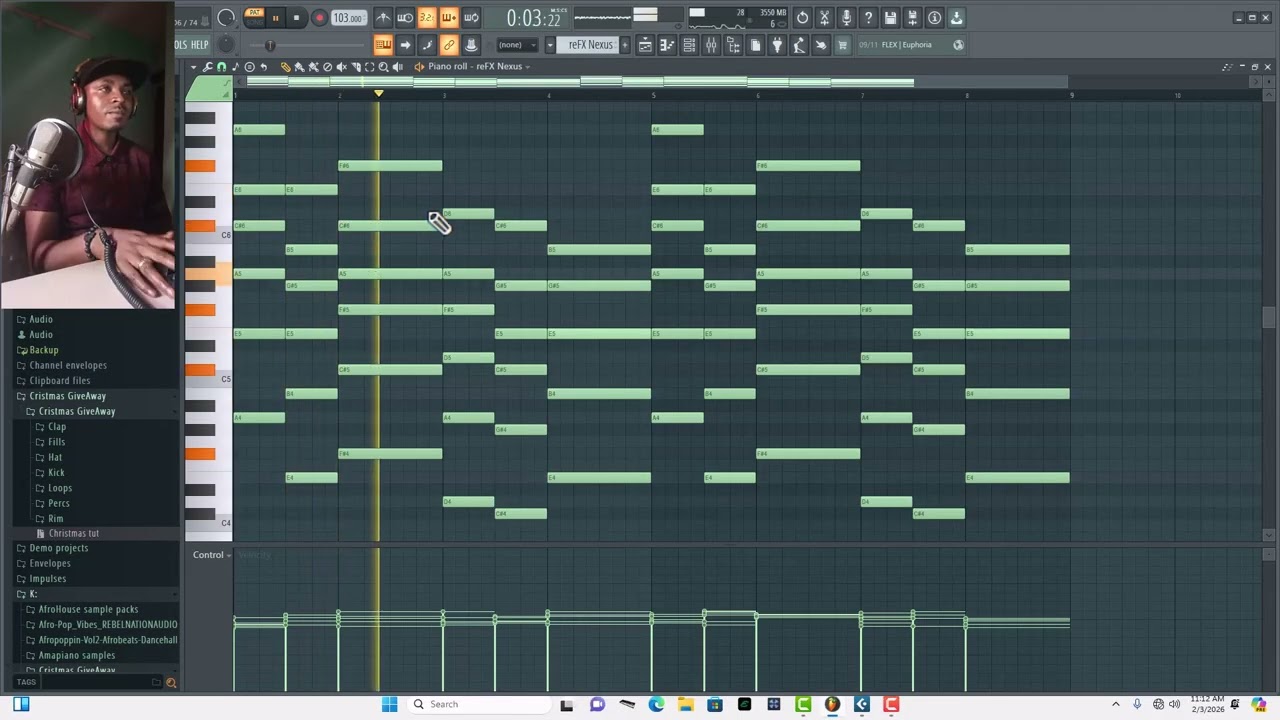Screen dimensions: 1280x720
Task: Select the draw pencil tool
Action: coord(285,67)
